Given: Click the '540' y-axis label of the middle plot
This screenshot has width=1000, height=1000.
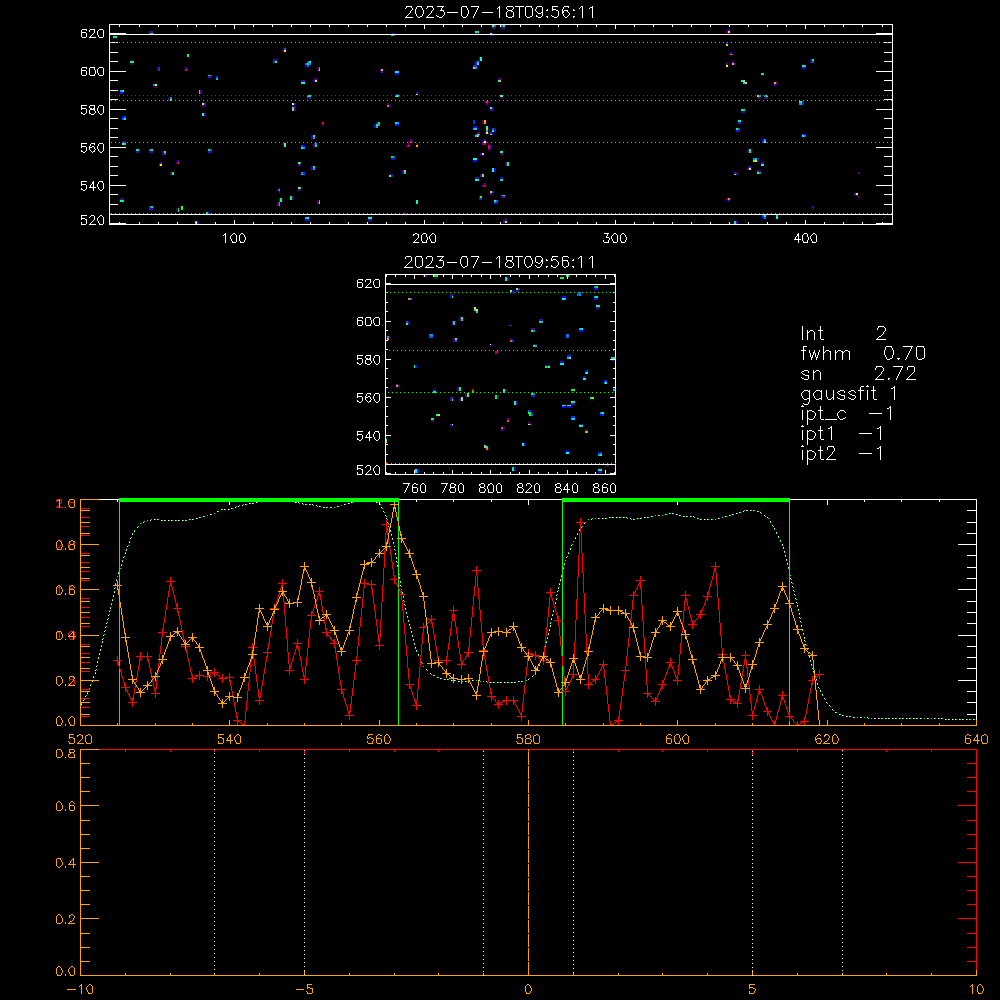Looking at the screenshot, I should click(368, 436).
